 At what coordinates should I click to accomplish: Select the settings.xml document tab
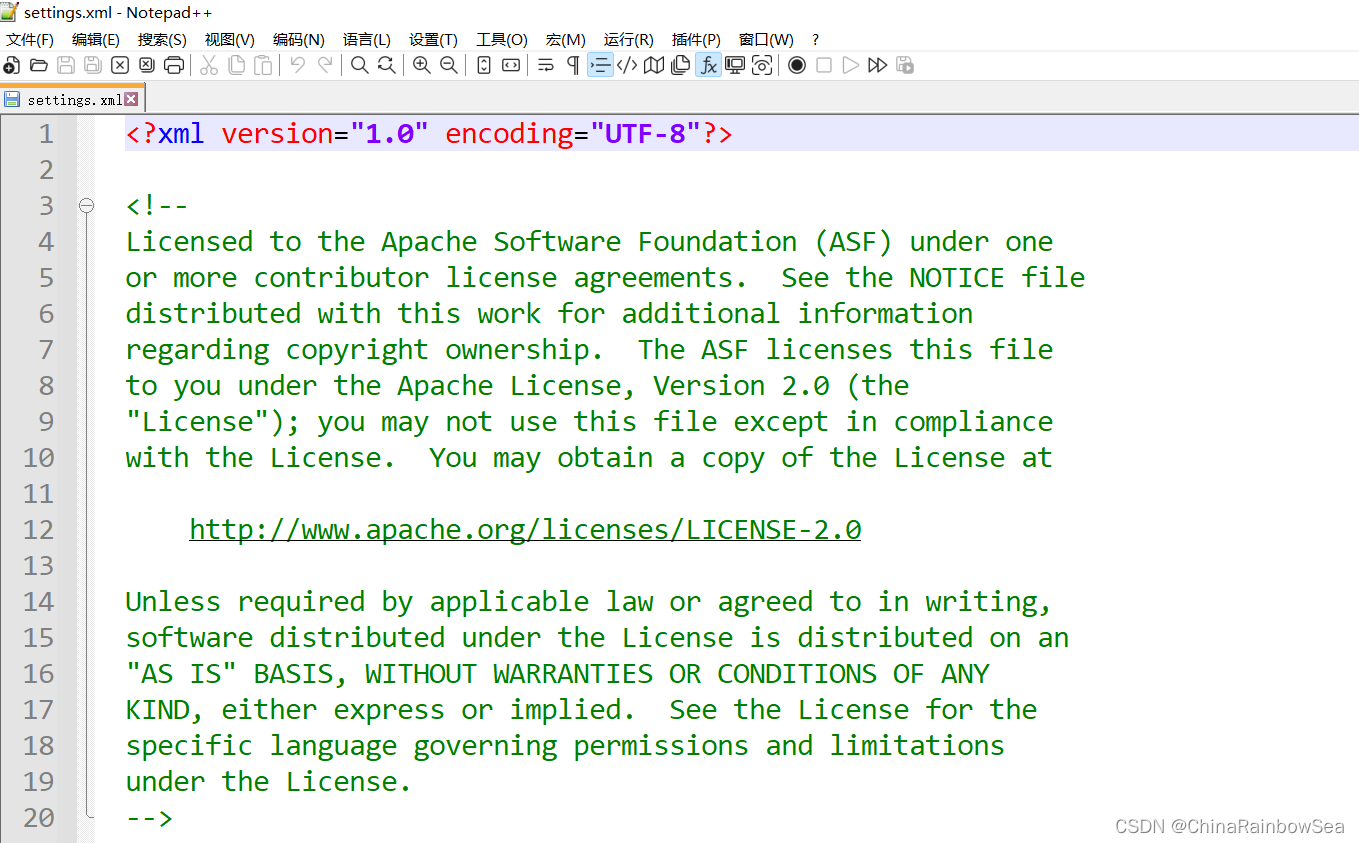click(x=73, y=99)
